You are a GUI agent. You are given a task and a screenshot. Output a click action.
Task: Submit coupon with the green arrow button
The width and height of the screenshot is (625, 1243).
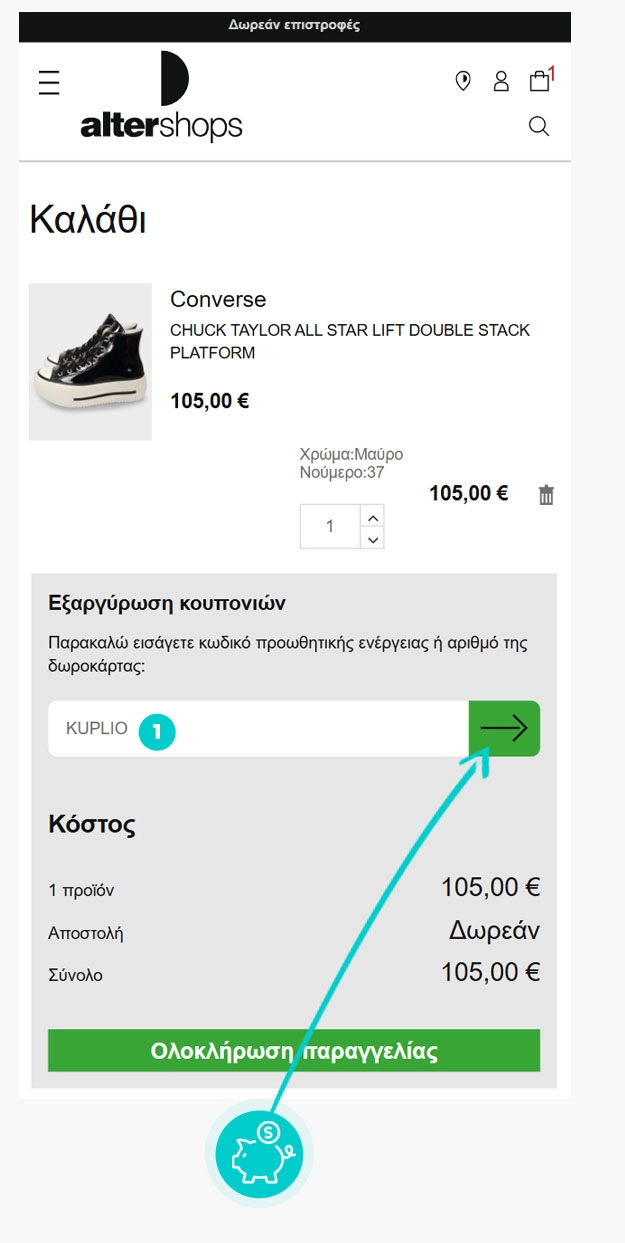point(504,729)
